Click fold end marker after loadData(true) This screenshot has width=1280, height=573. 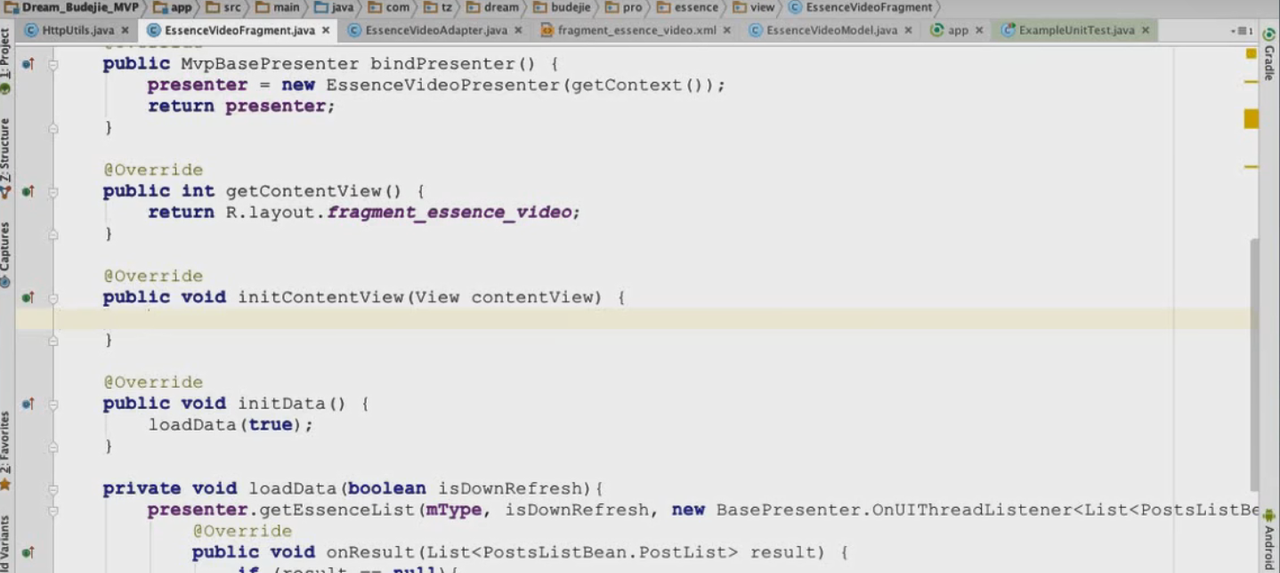(53, 446)
